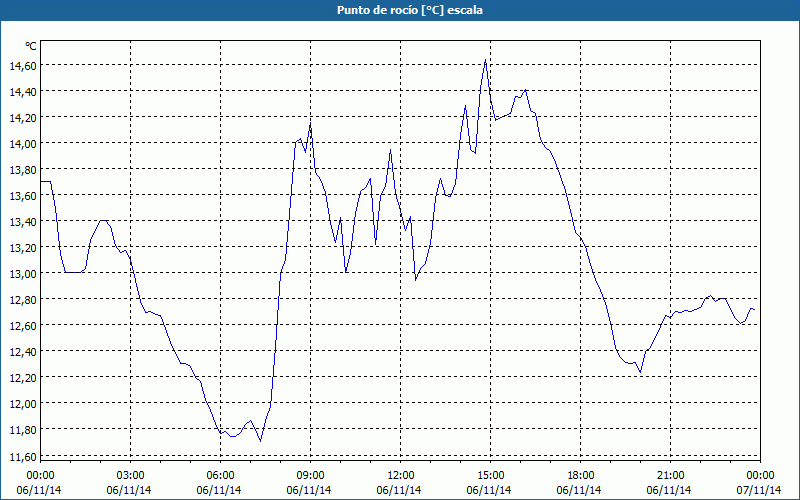Click the °C unit label on the y-axis
This screenshot has height=500, width=800.
(30, 46)
